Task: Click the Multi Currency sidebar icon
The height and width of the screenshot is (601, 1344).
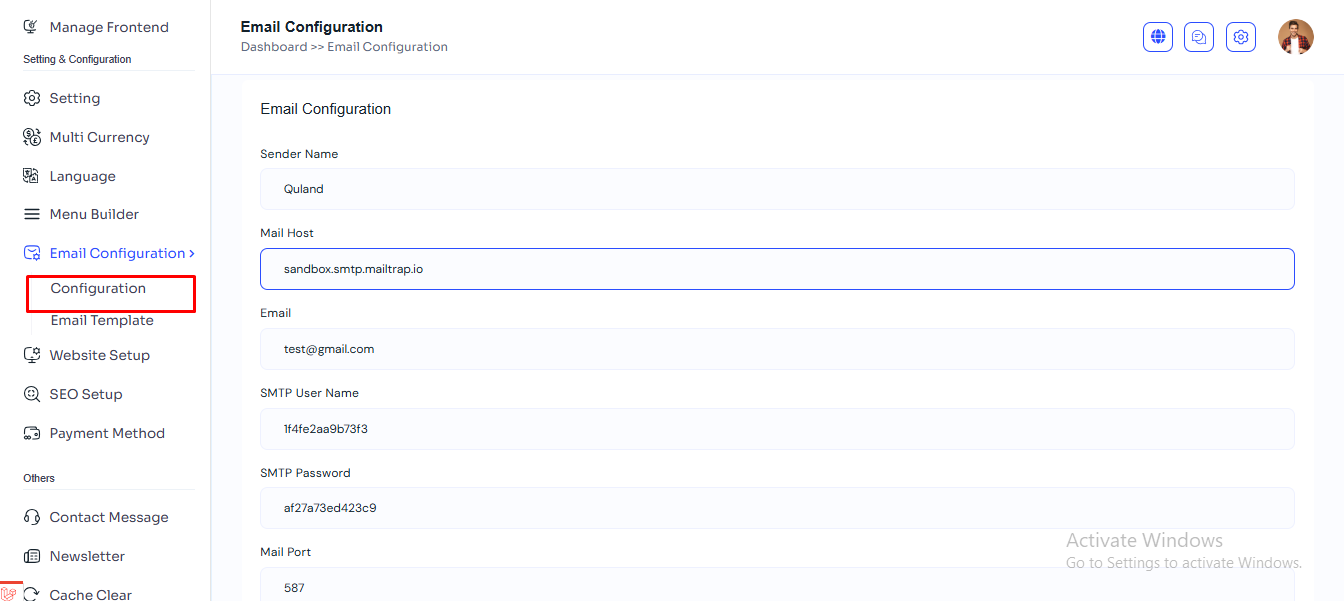Action: point(32,137)
